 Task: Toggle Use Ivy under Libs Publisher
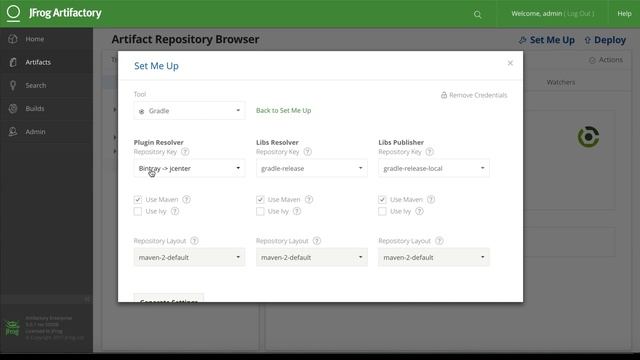382,211
